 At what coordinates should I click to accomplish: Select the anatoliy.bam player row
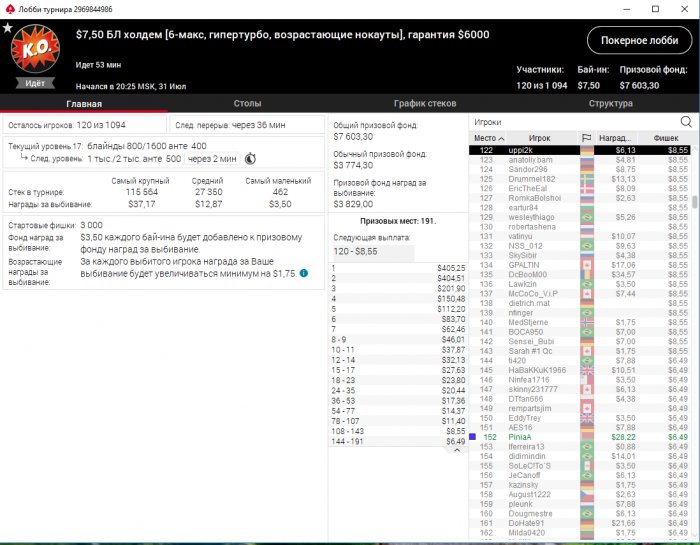(x=579, y=160)
